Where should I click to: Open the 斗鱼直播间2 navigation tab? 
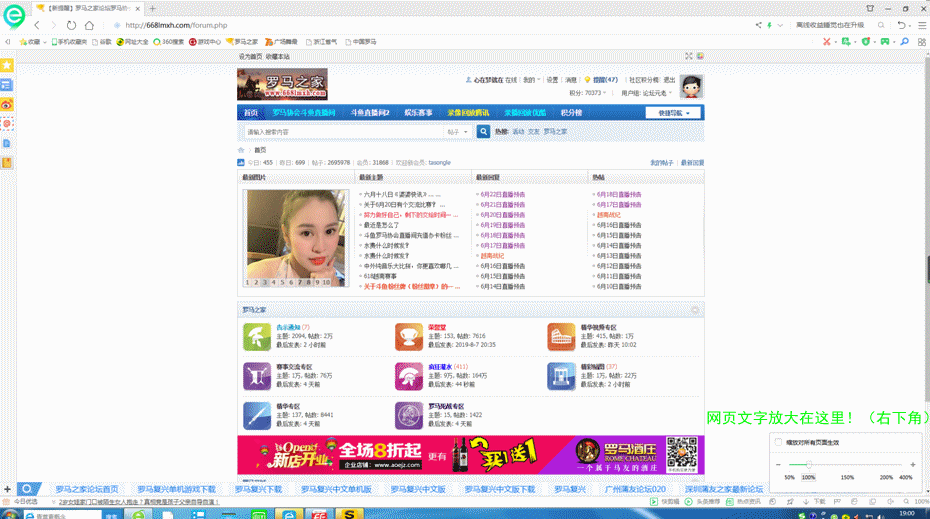tap(370, 113)
